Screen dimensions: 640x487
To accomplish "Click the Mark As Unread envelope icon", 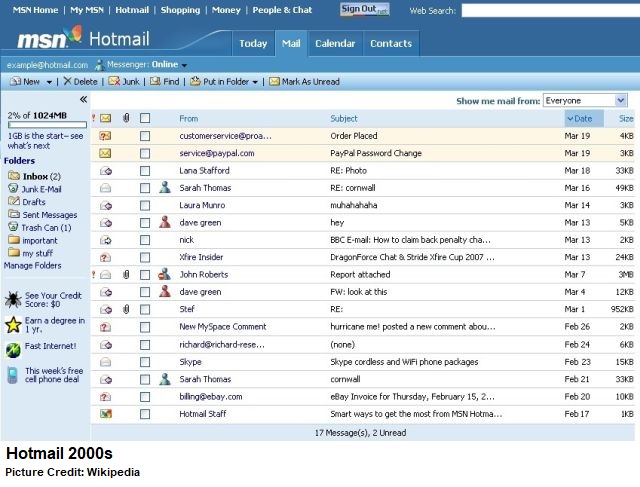I will pyautogui.click(x=274, y=82).
